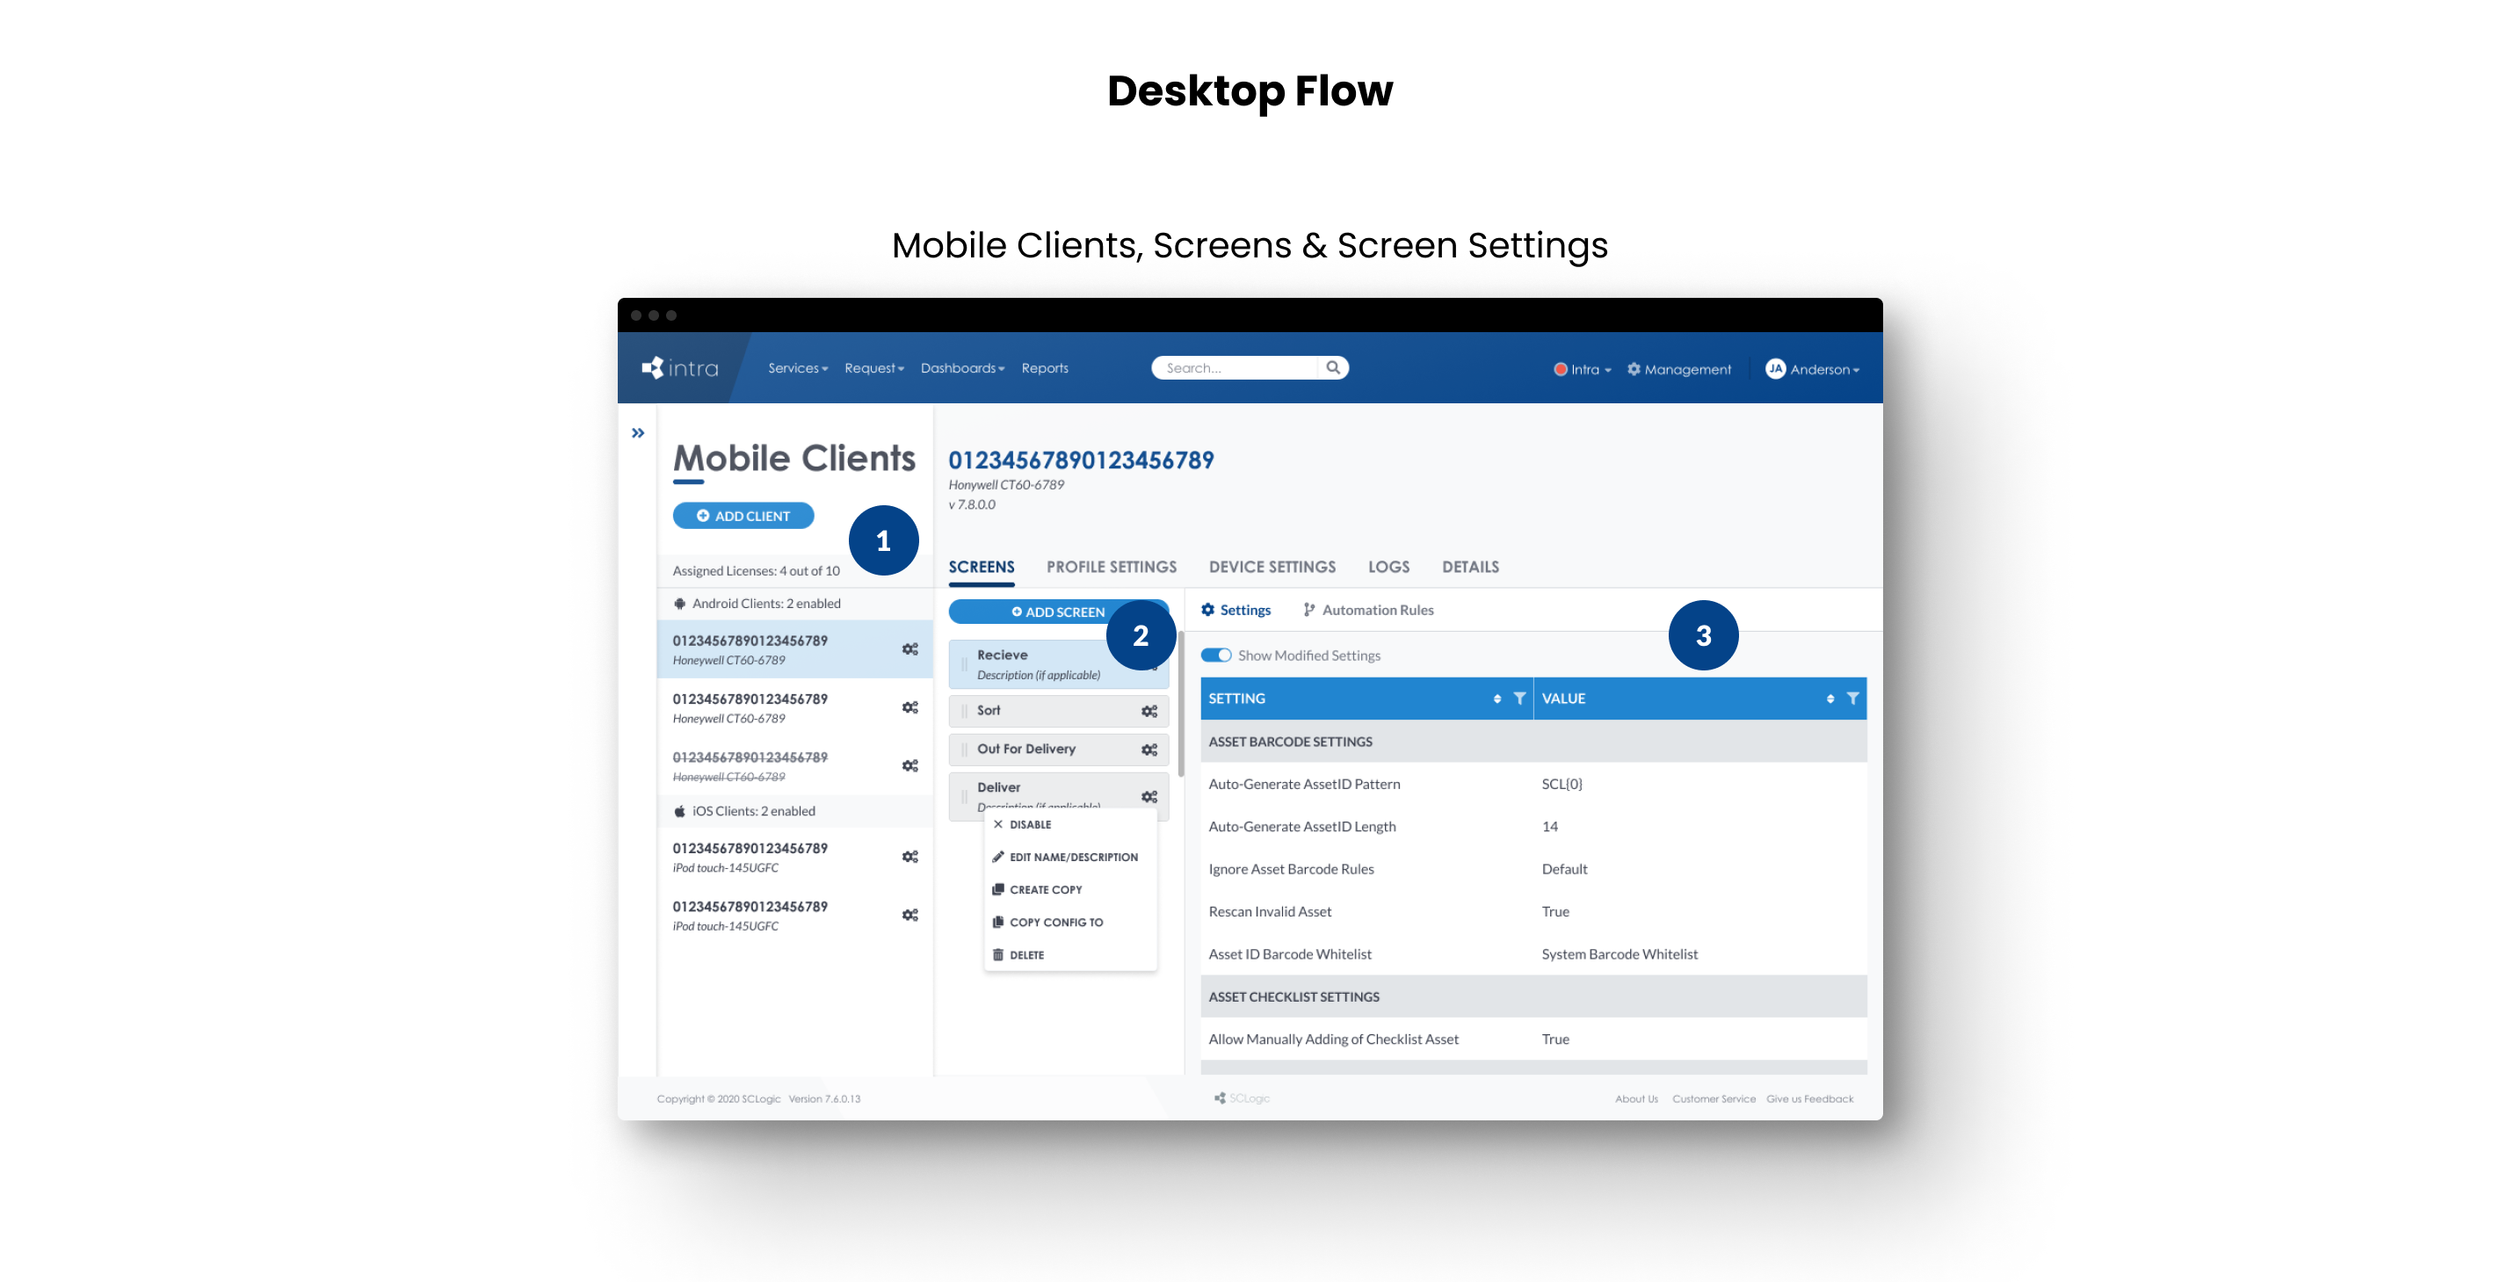Open the Services dropdown menu
This screenshot has height=1282, width=2500.
797,368
